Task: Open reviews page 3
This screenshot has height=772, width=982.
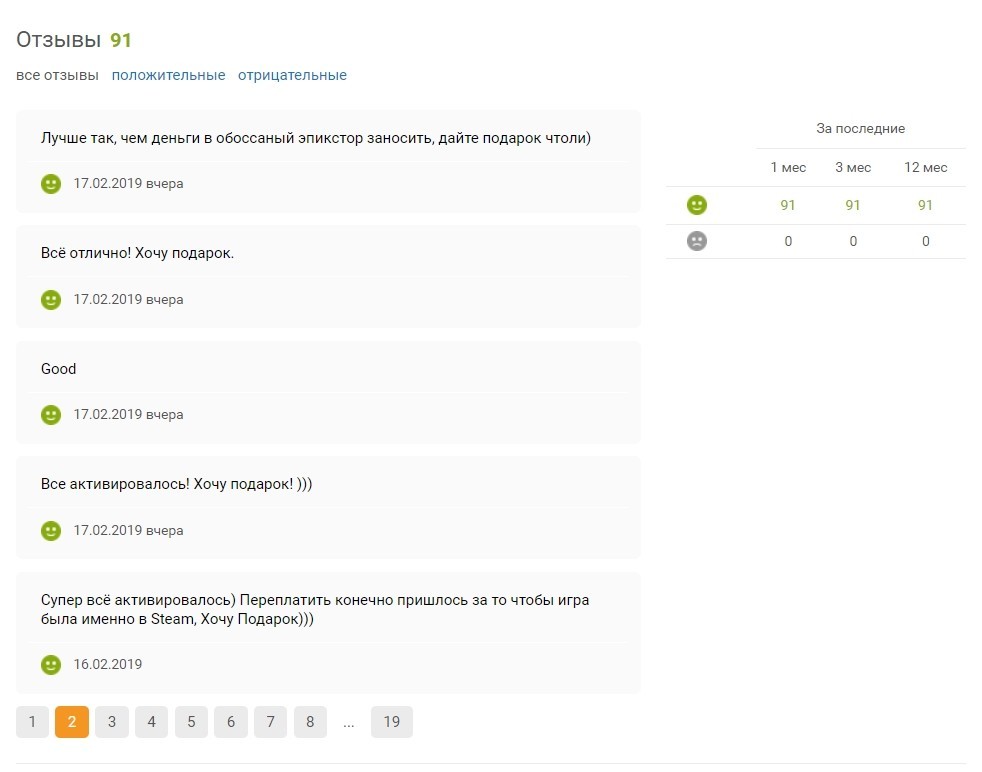Action: 111,722
